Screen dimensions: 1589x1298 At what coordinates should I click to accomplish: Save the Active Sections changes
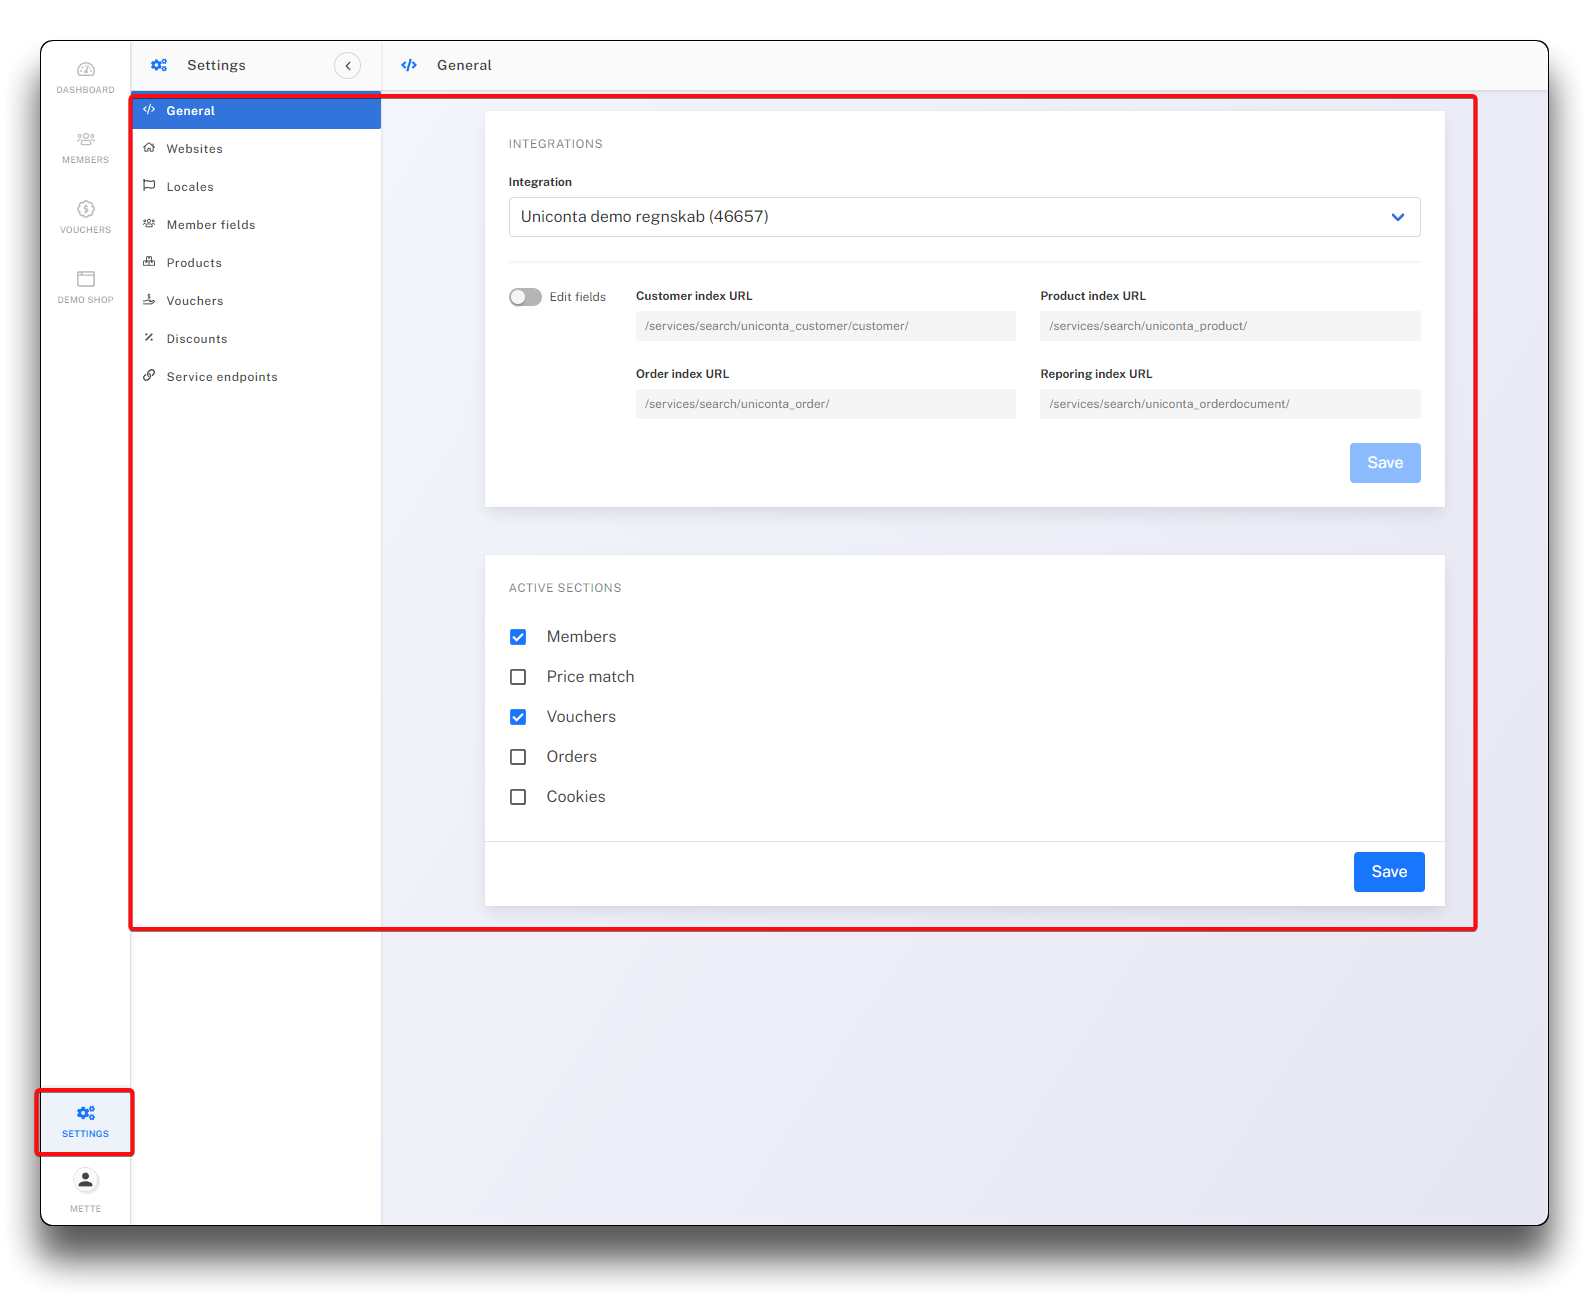point(1388,872)
